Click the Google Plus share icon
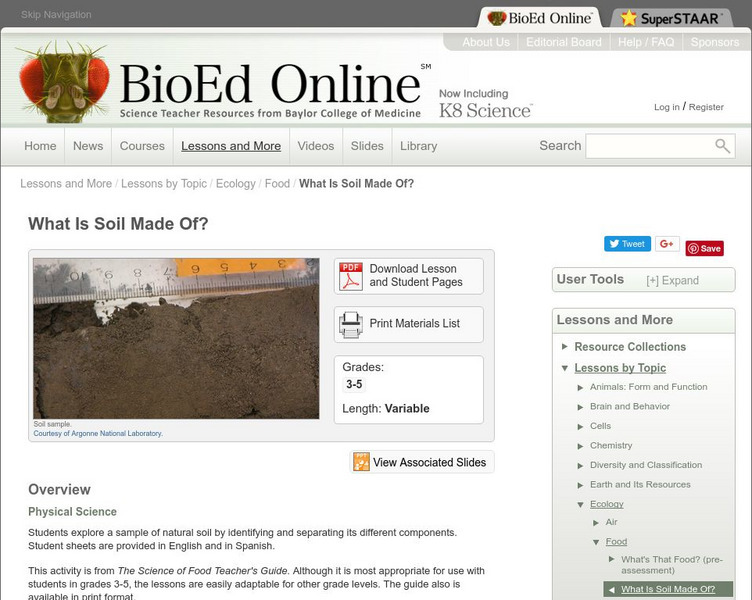Image resolution: width=752 pixels, height=600 pixels. click(667, 244)
